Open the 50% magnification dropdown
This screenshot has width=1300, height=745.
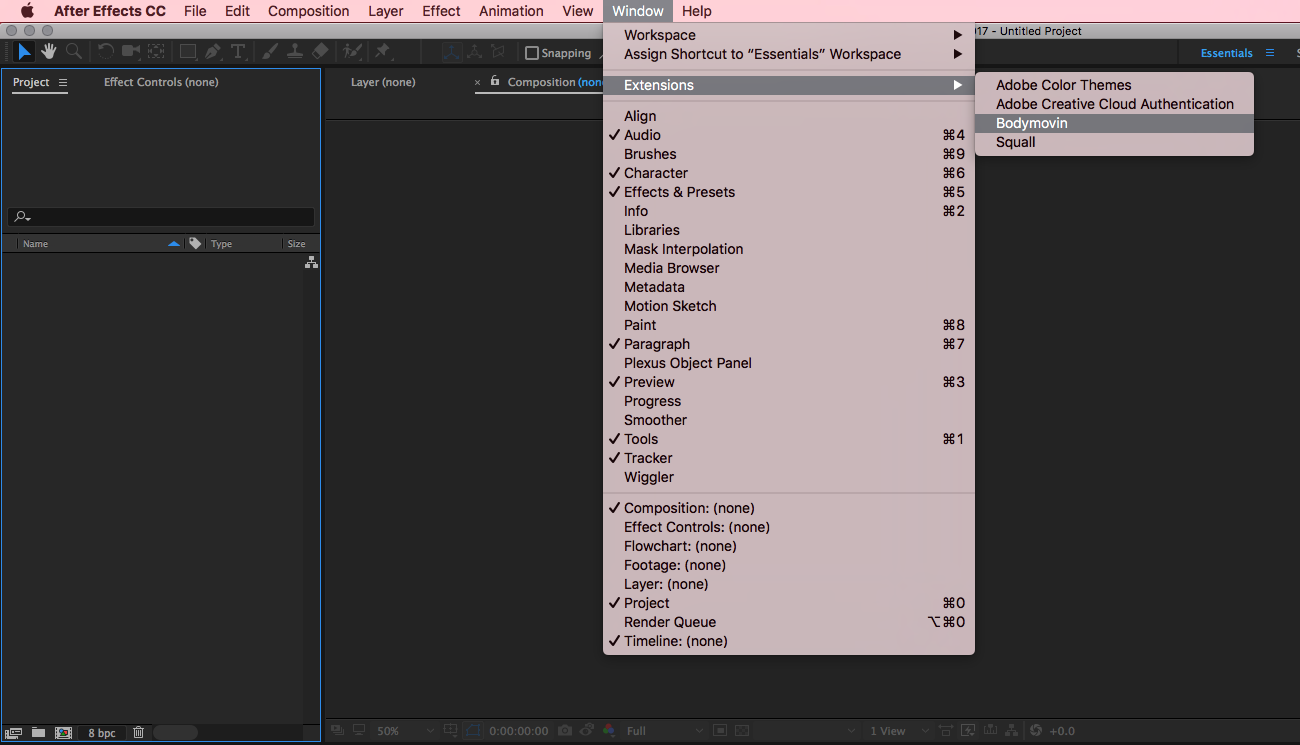(403, 731)
